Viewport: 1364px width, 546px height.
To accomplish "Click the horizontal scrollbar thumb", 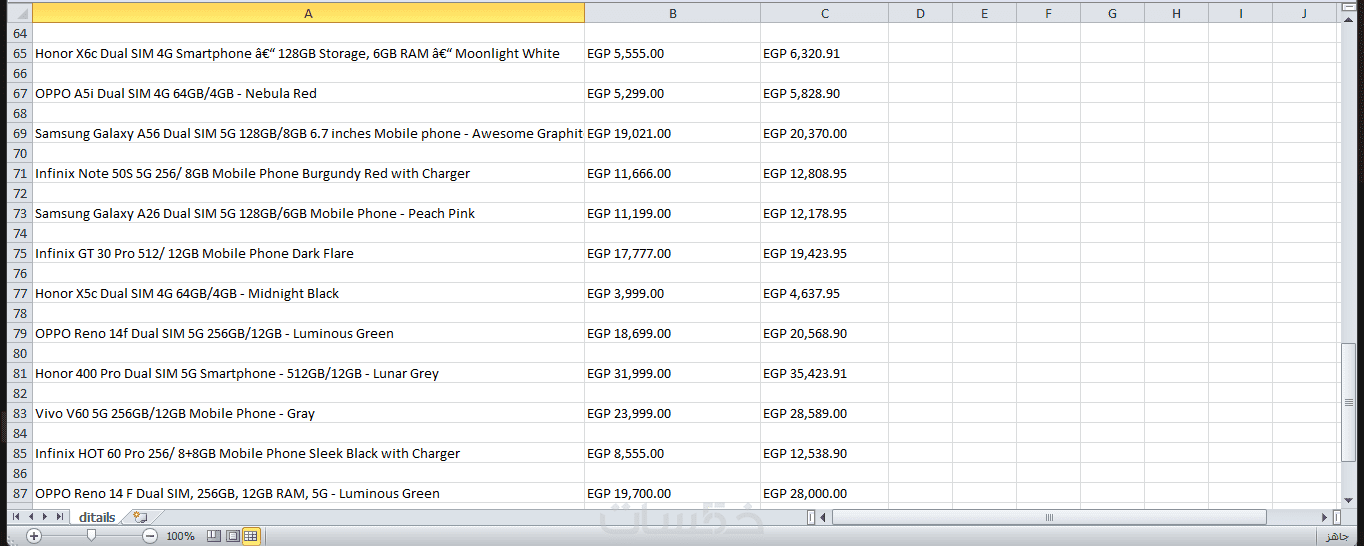I will coord(1049,517).
